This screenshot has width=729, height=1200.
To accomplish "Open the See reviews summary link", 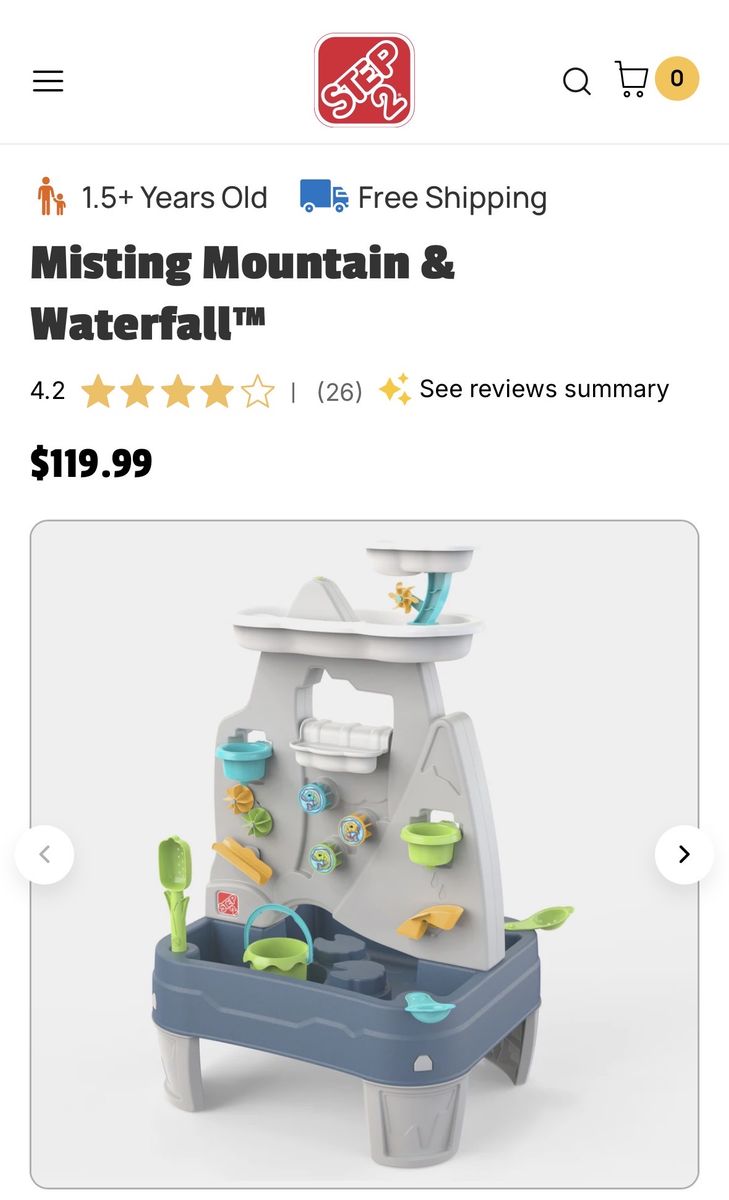I will (x=544, y=389).
